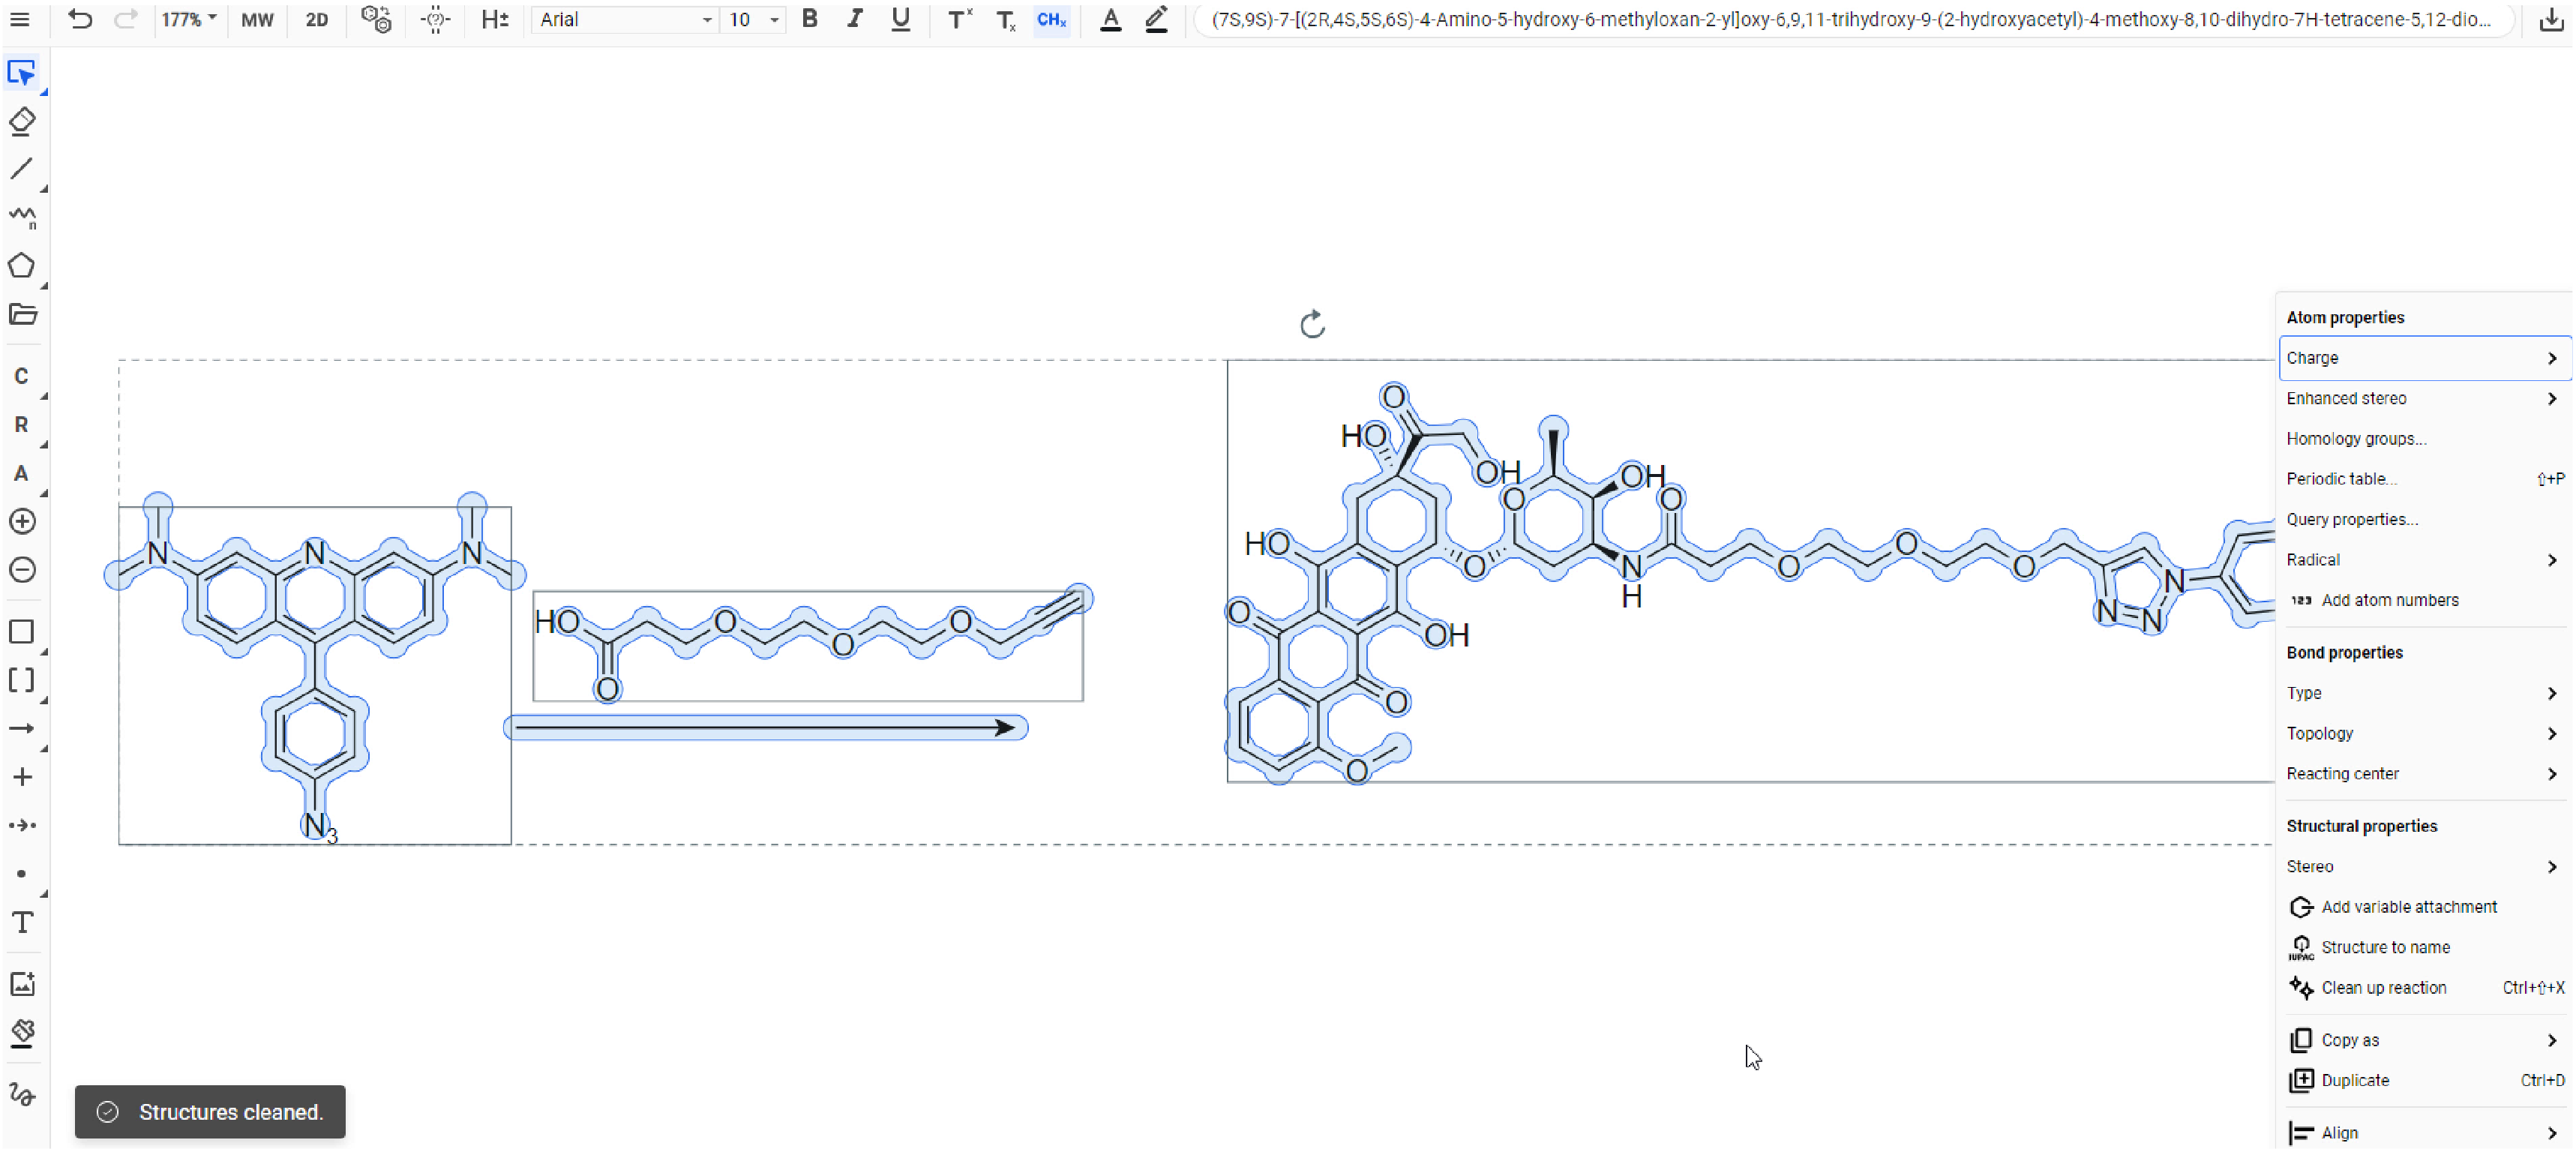Click the 2D clean button
The width and height of the screenshot is (2576, 1149).
point(316,19)
